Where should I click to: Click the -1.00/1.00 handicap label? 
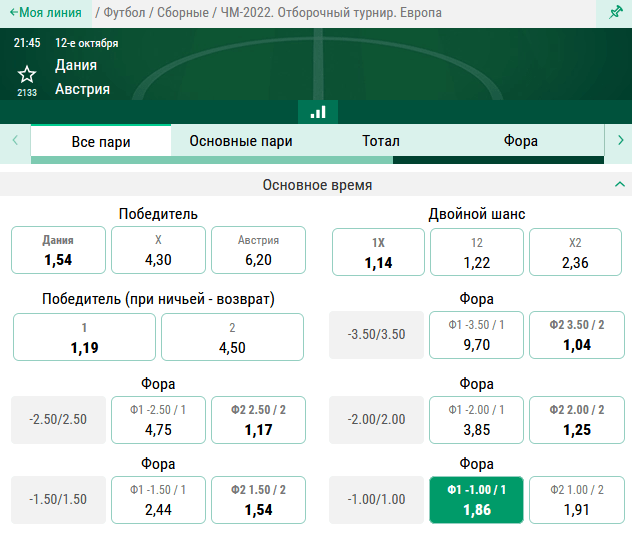pyautogui.click(x=376, y=500)
